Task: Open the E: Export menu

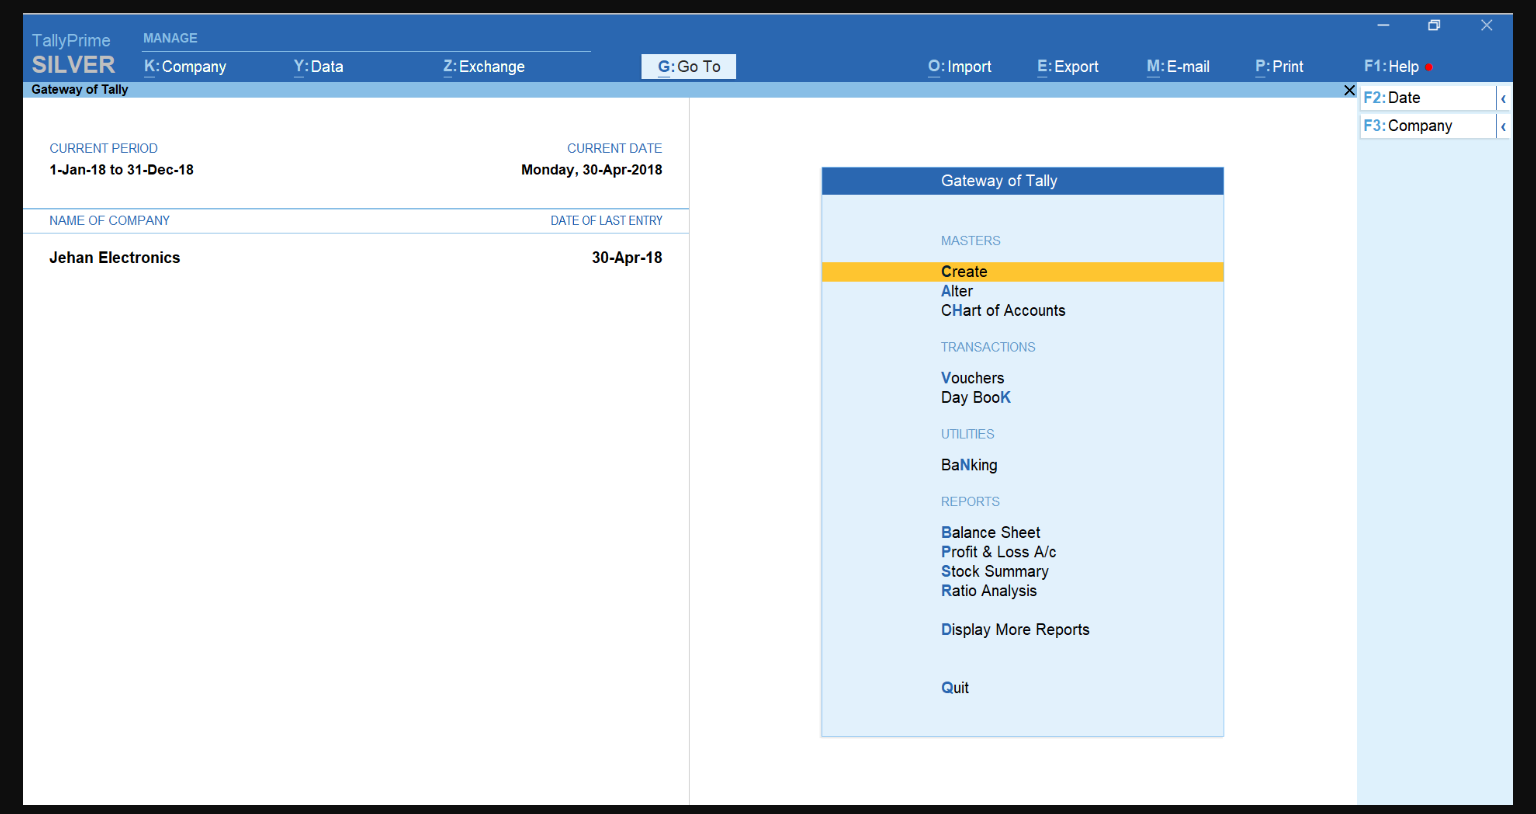Action: click(x=1068, y=67)
